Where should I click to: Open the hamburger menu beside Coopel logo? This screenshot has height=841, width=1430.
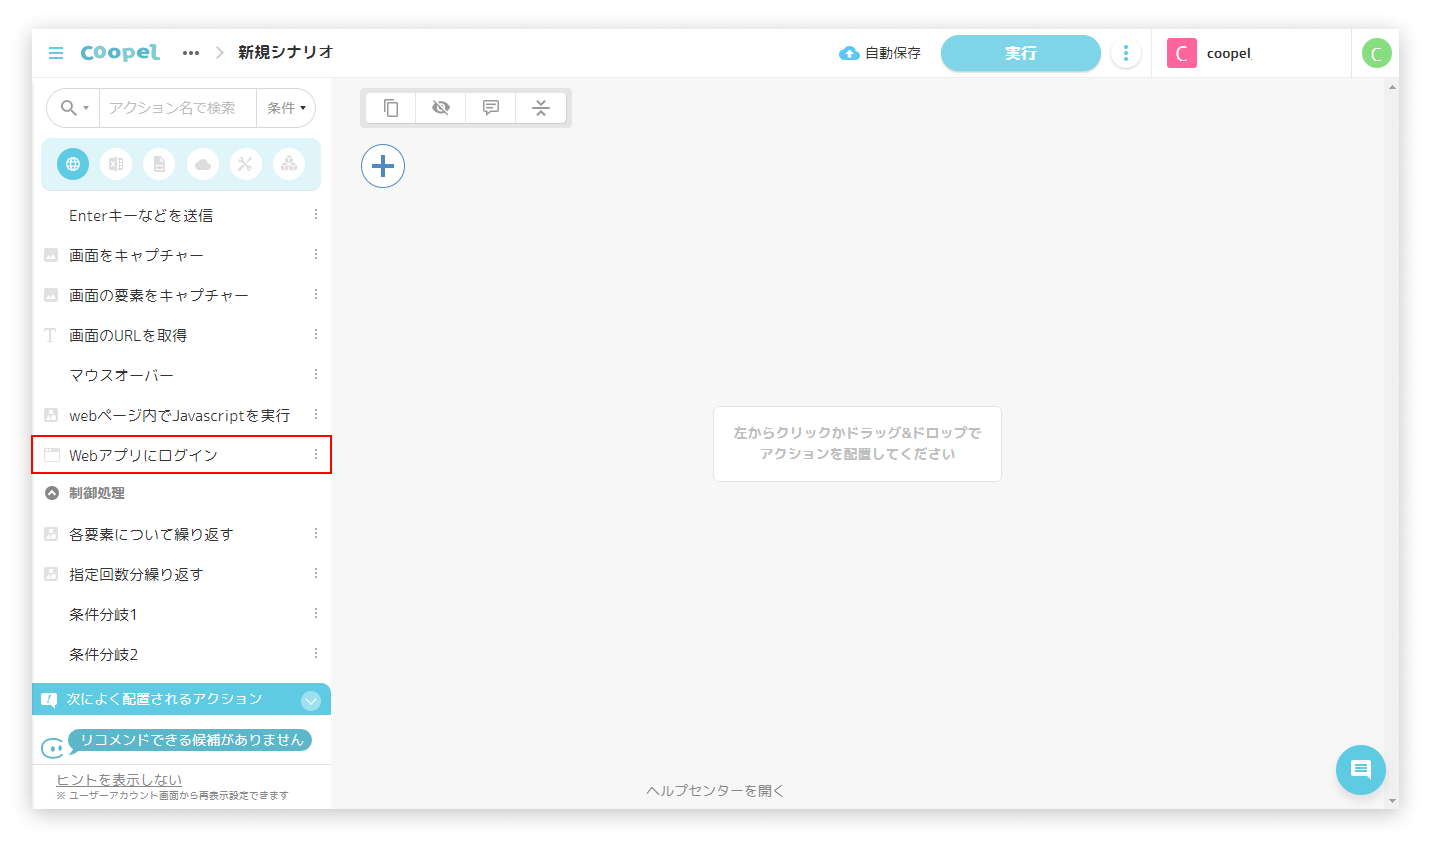[x=56, y=53]
